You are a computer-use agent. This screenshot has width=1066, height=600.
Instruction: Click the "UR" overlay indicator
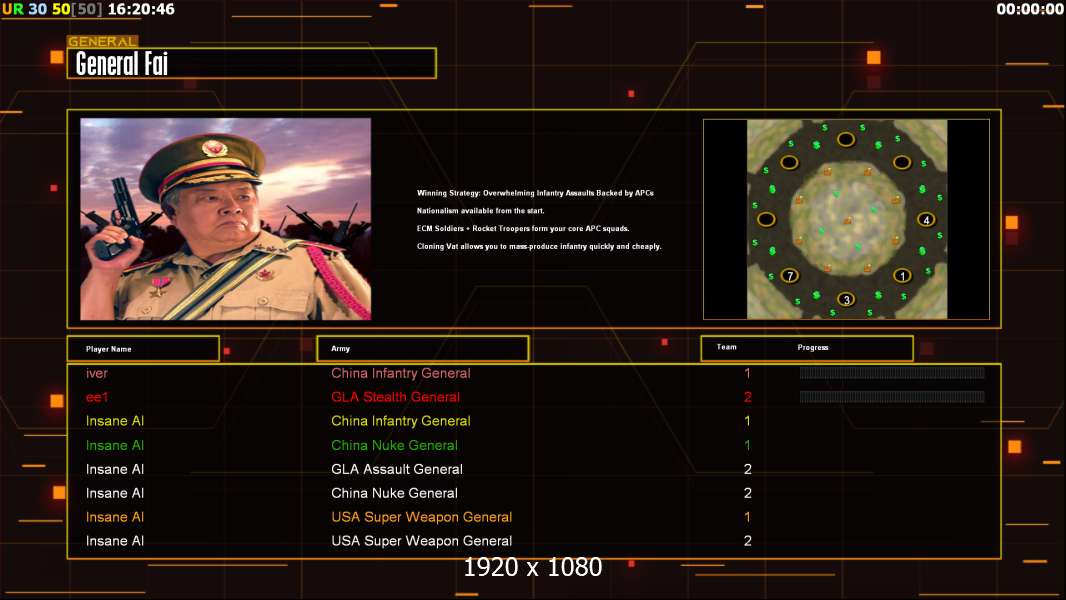coord(13,10)
